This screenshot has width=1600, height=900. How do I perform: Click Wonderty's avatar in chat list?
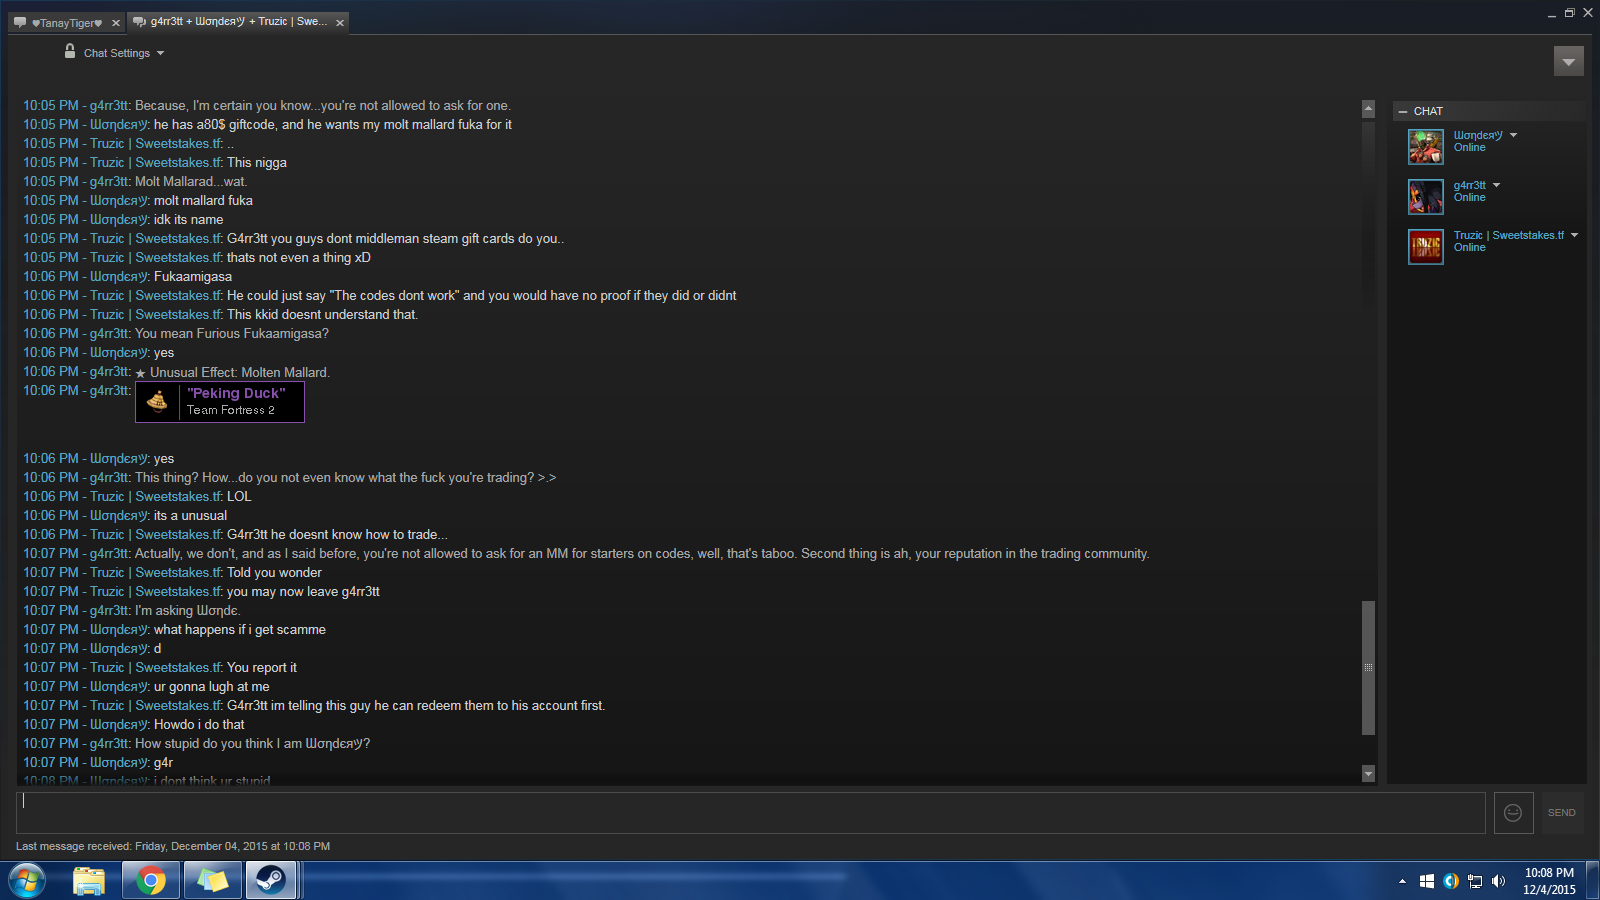click(1426, 147)
